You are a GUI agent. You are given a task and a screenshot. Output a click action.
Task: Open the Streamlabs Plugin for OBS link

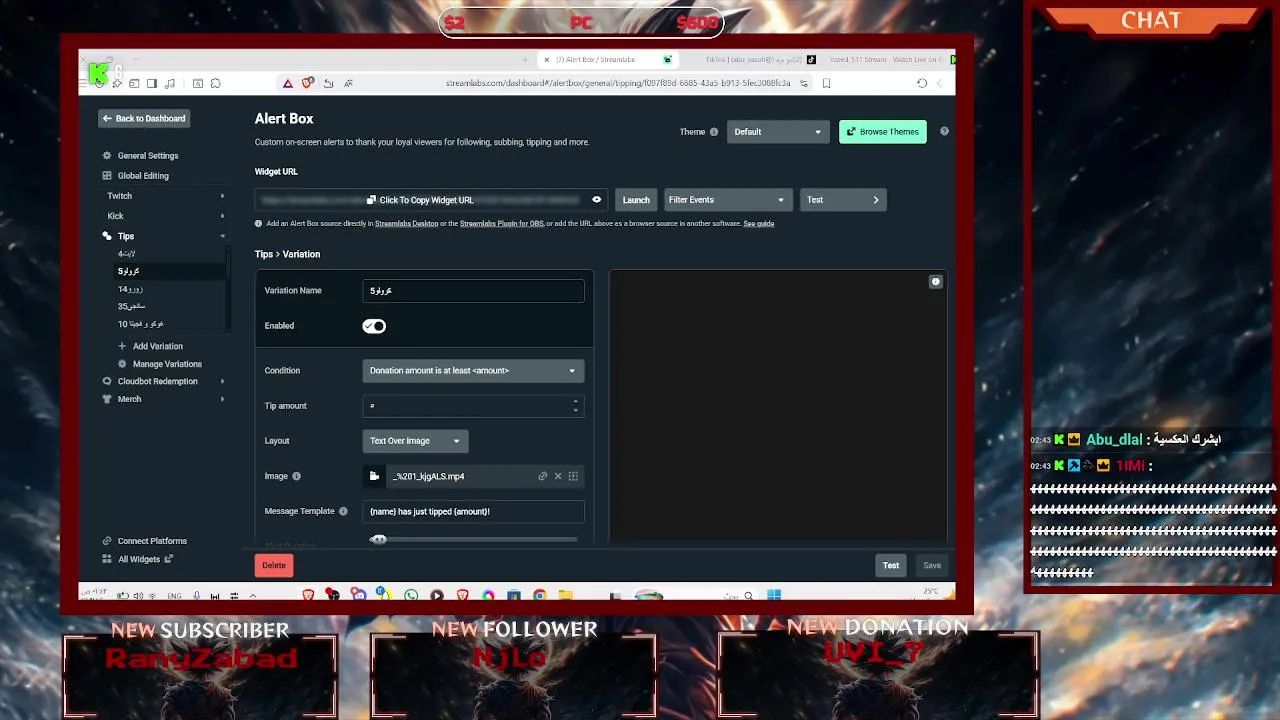coord(501,224)
